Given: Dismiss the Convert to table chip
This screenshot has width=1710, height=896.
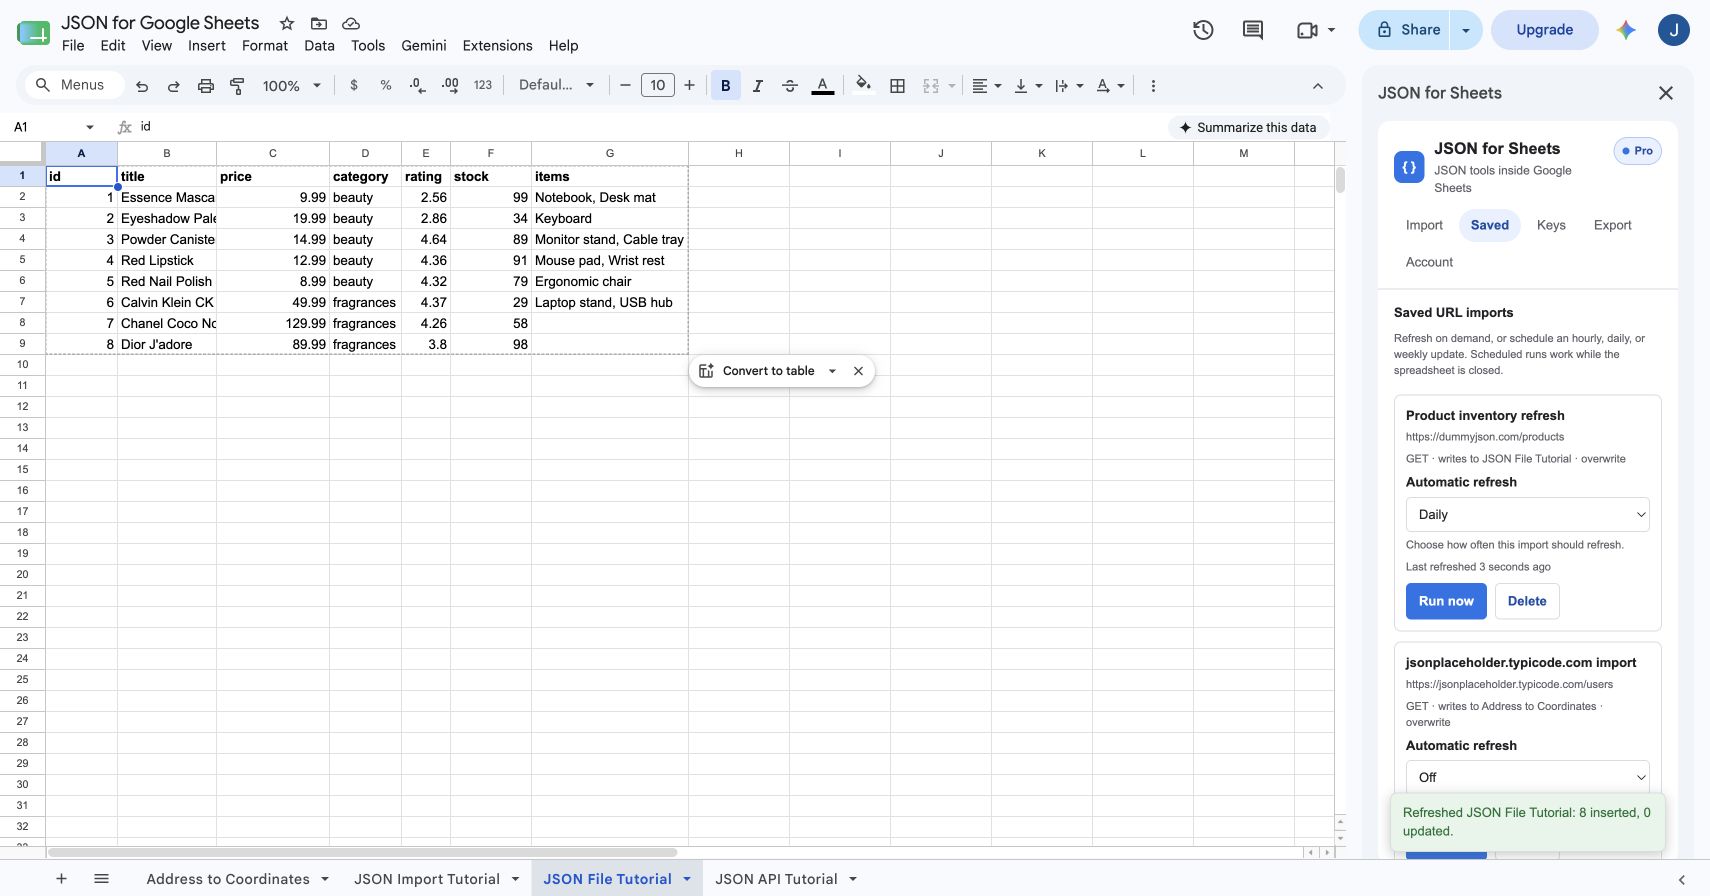Looking at the screenshot, I should (858, 371).
